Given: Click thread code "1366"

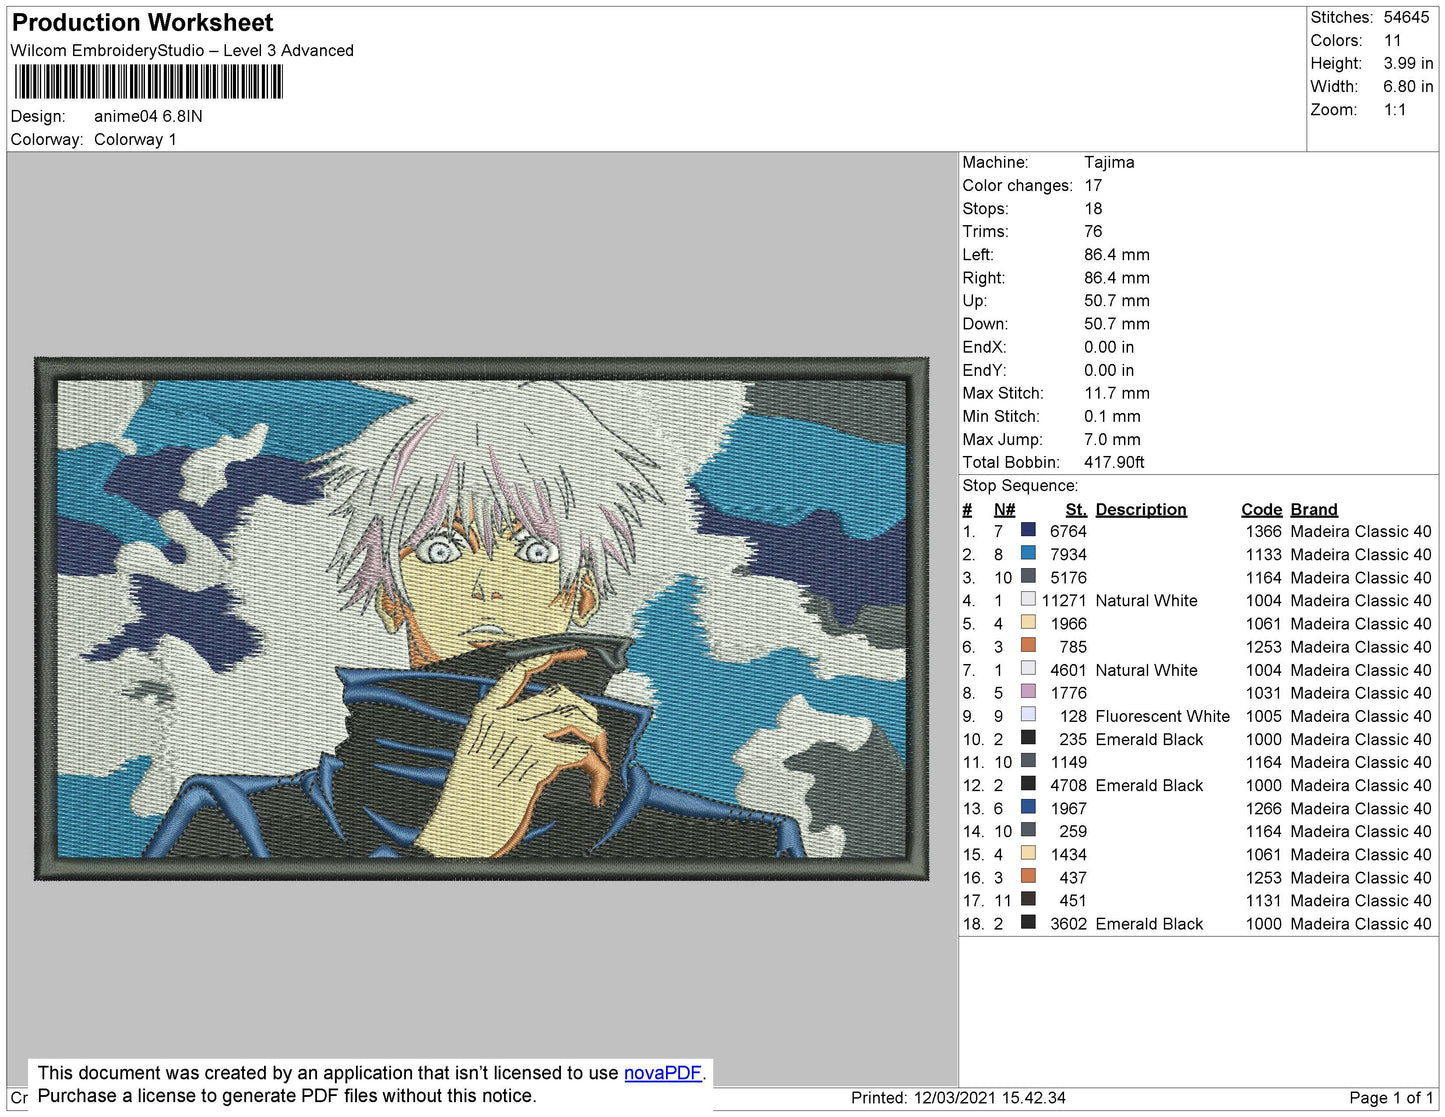Looking at the screenshot, I should pos(1263,531).
